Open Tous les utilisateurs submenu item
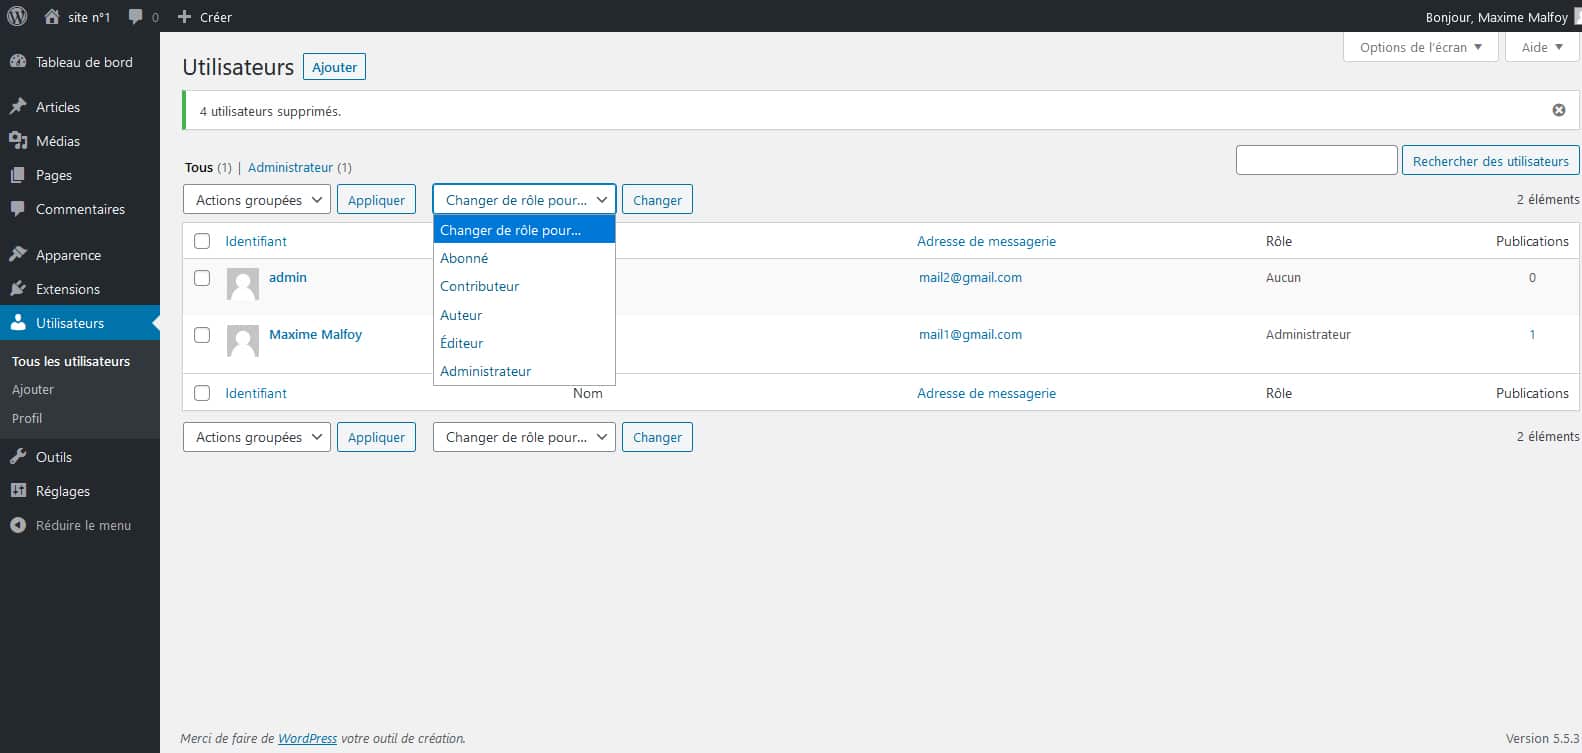The height and width of the screenshot is (753, 1582). pos(71,361)
